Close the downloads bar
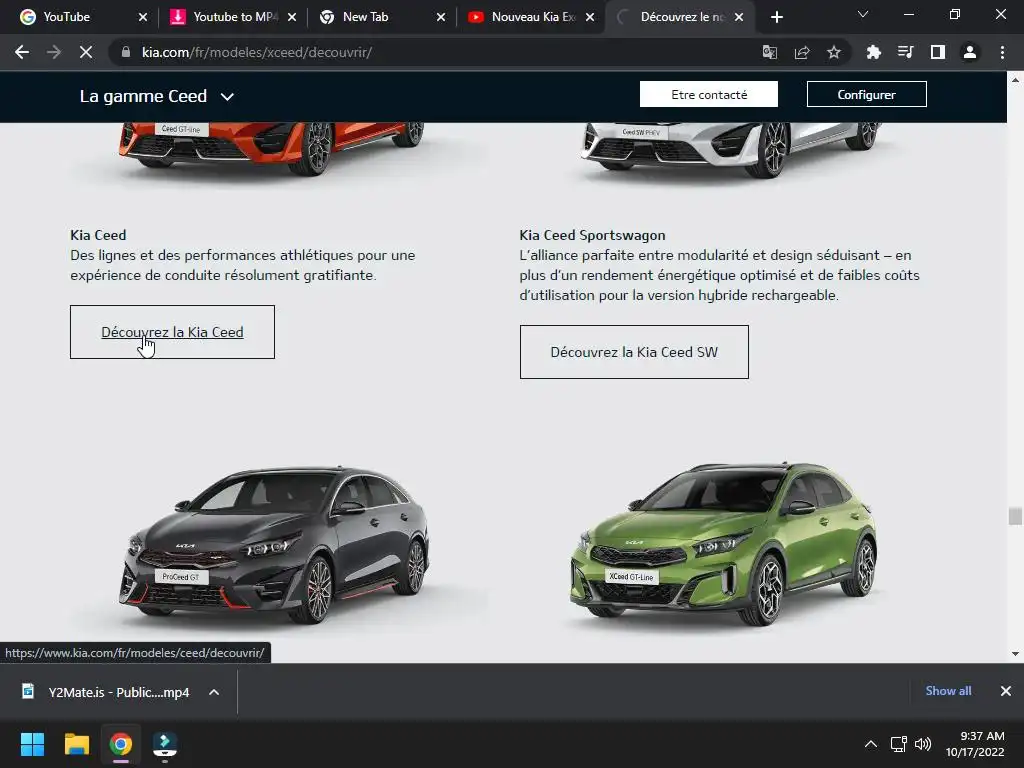This screenshot has width=1024, height=768. click(x=1006, y=691)
